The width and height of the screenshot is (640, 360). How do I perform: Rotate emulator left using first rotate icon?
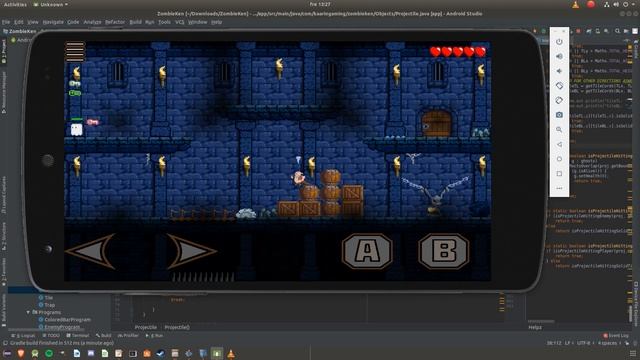[x=559, y=86]
